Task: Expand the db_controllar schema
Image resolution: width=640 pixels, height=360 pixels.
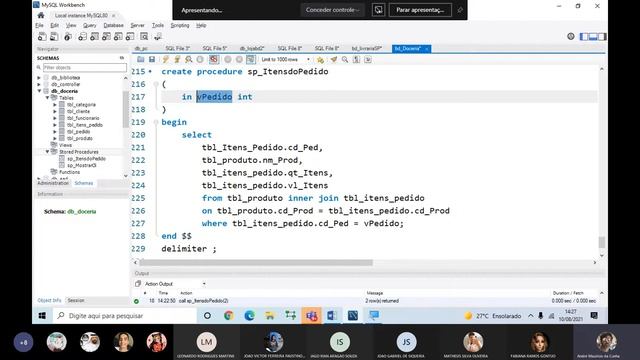Action: [x=39, y=84]
